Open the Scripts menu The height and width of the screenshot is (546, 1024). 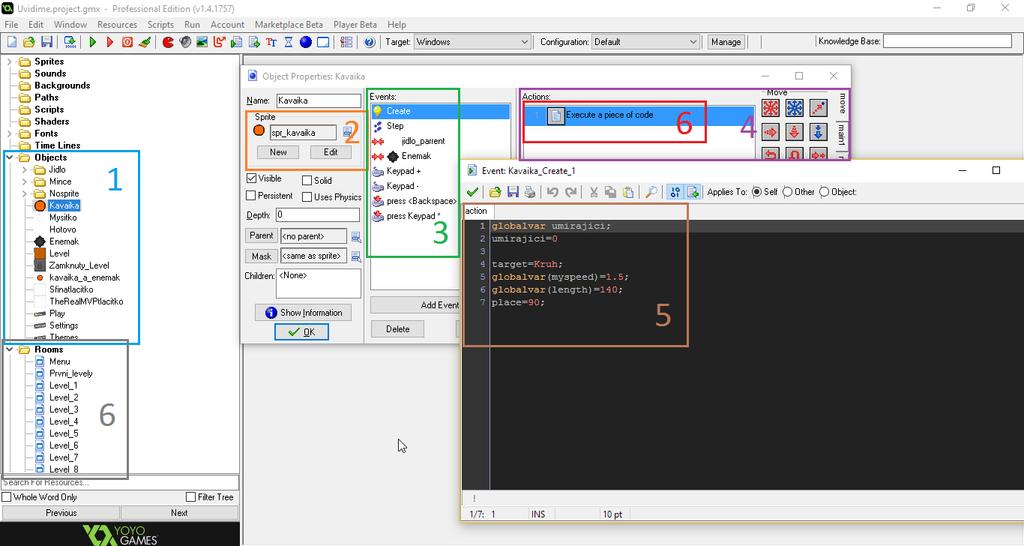(161, 25)
